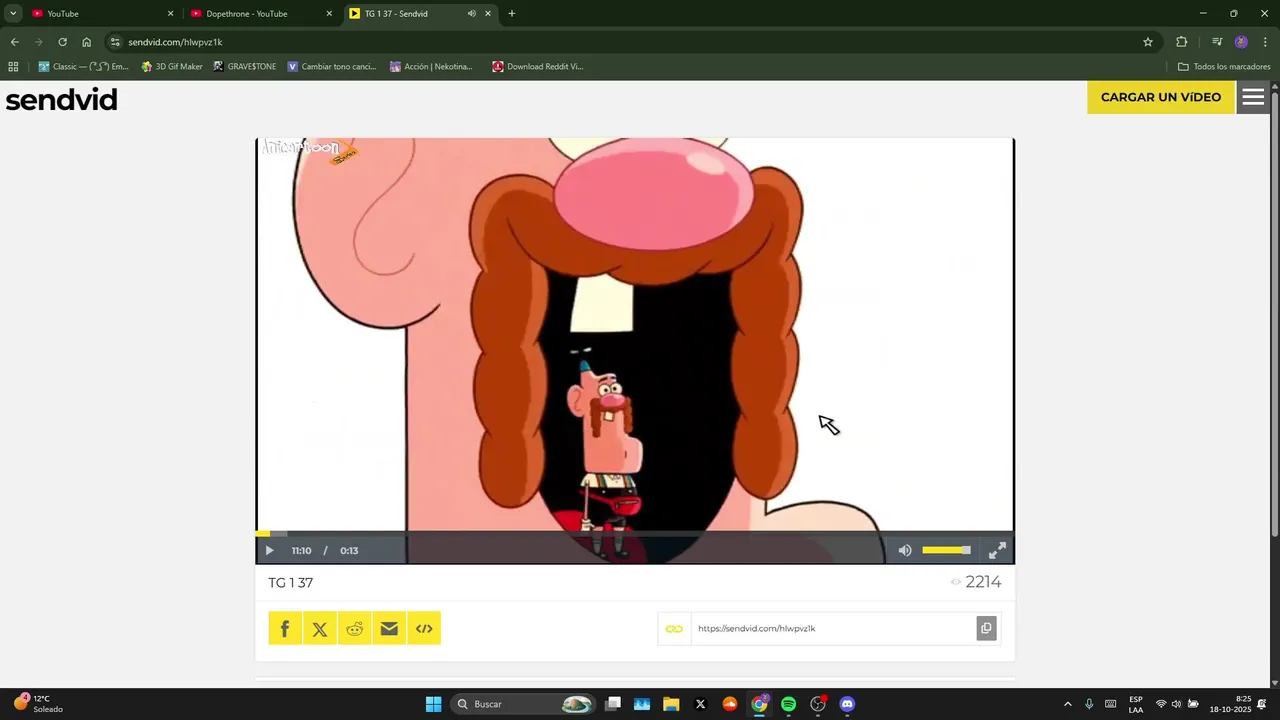The height and width of the screenshot is (720, 1280).
Task: Share video on Facebook
Action: (285, 628)
